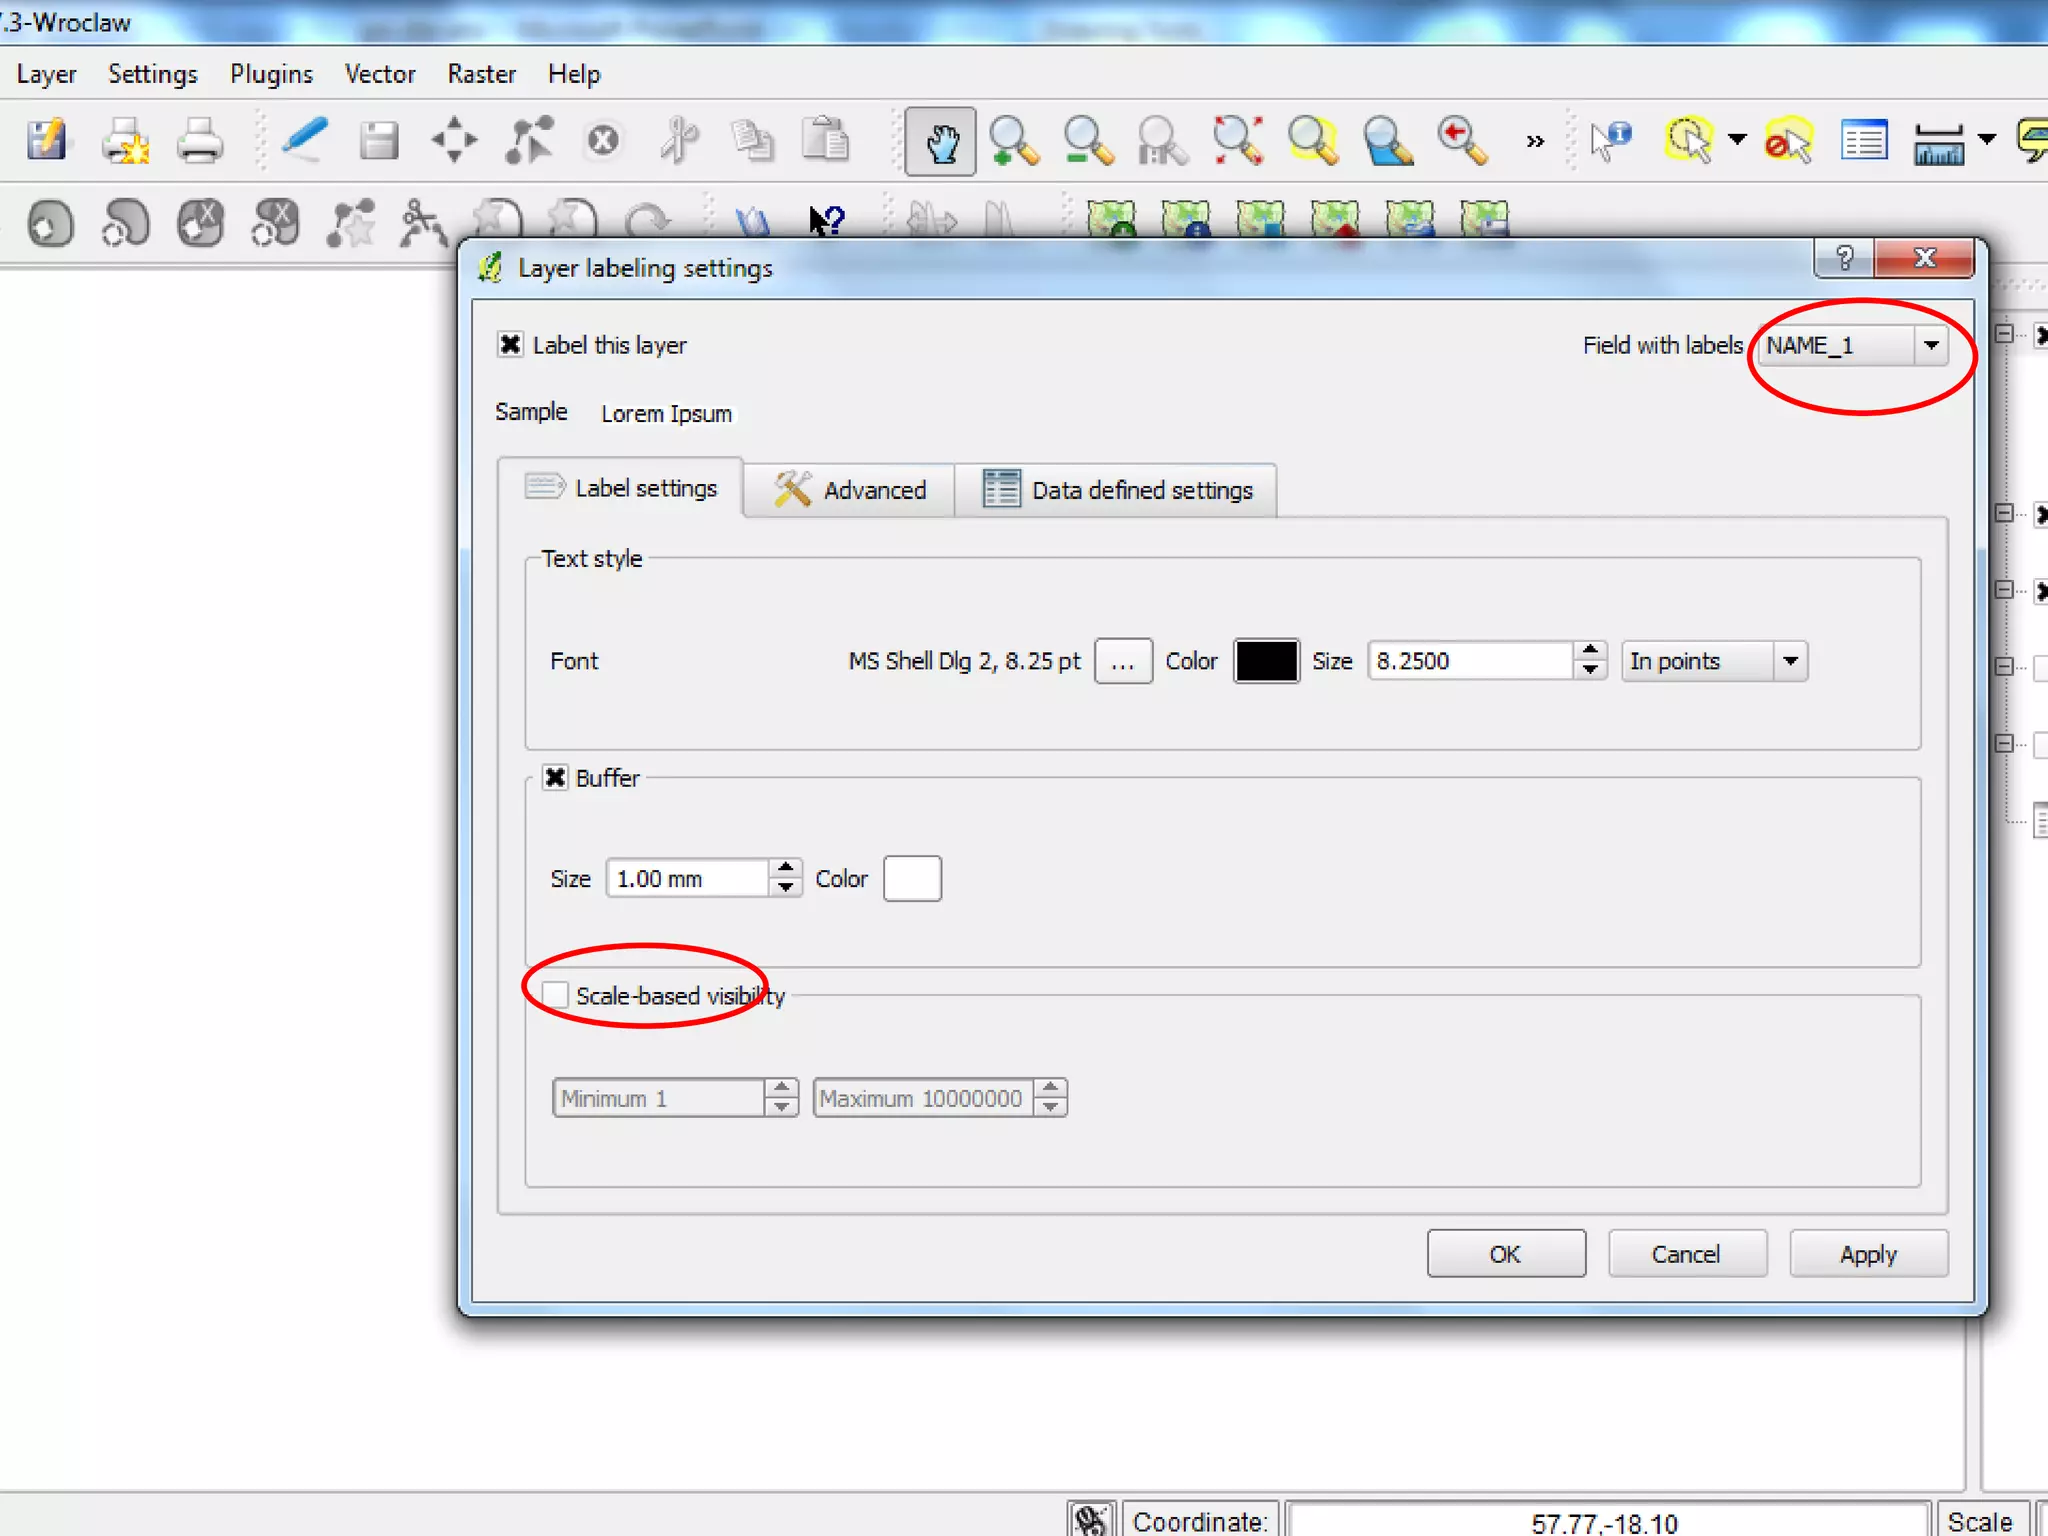Click the Toggle Editing pencil icon
Image resolution: width=2048 pixels, height=1536 pixels.
(304, 141)
